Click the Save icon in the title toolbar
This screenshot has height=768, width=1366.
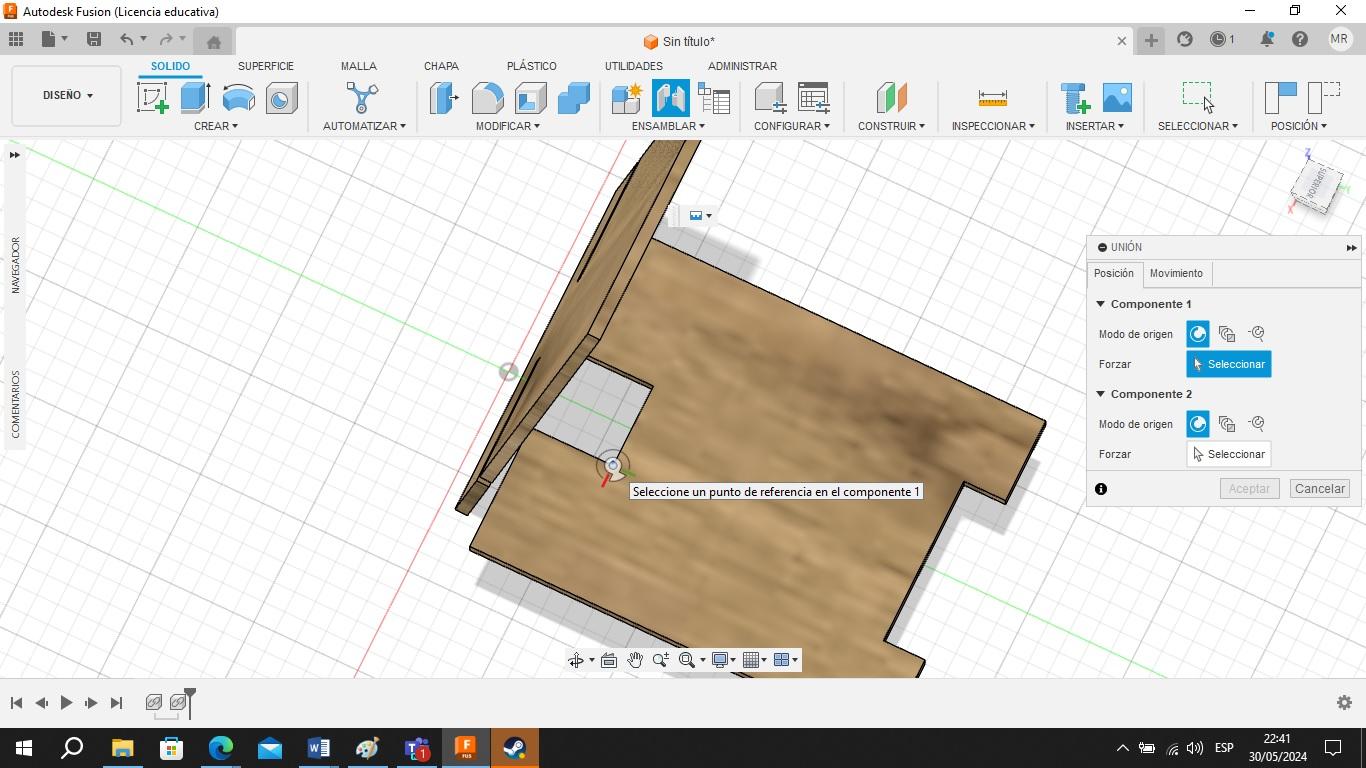click(94, 39)
